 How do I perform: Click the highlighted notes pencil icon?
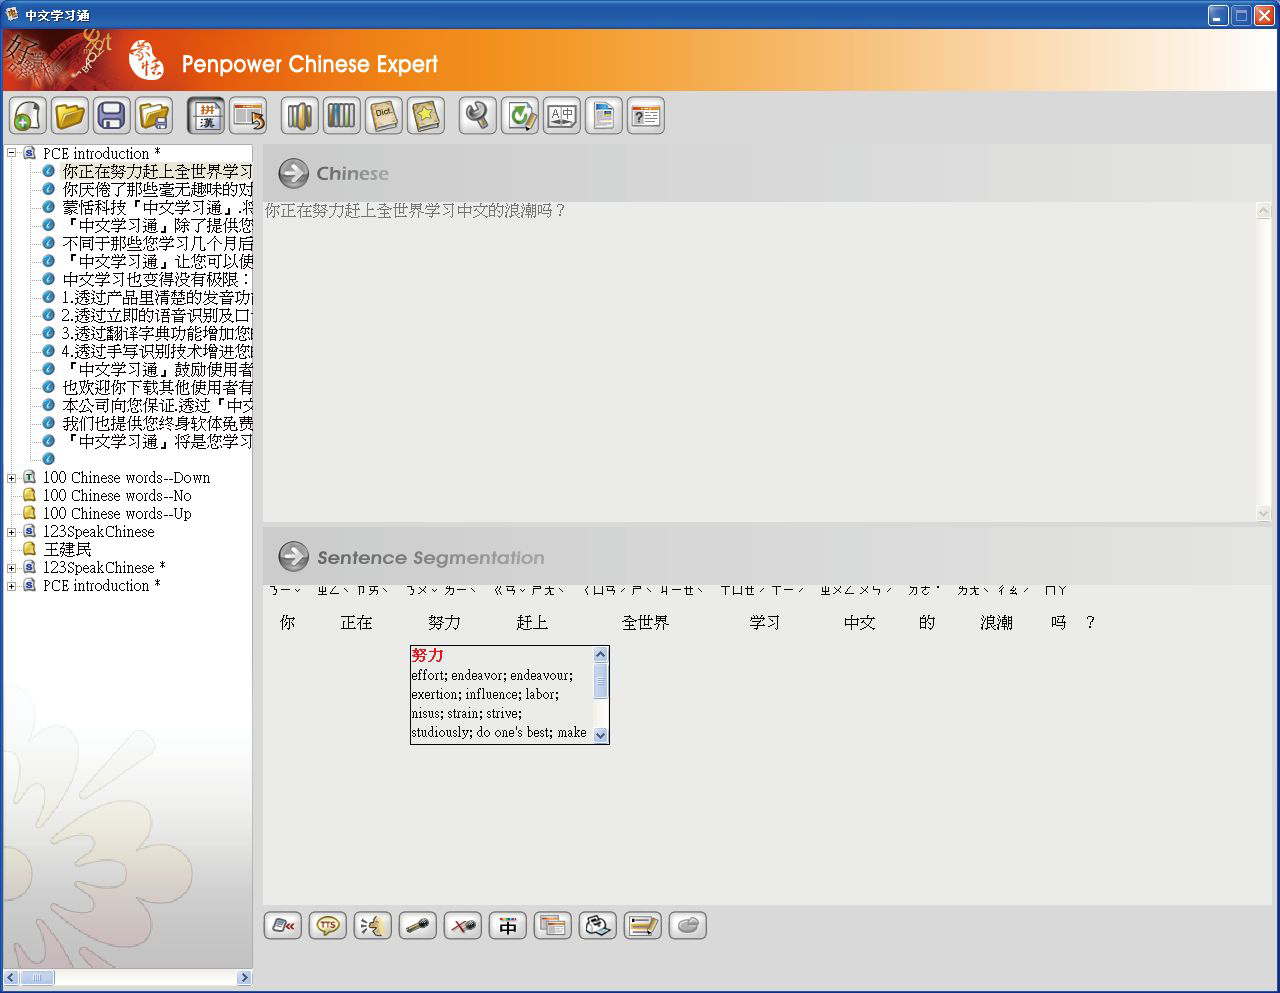tap(643, 926)
